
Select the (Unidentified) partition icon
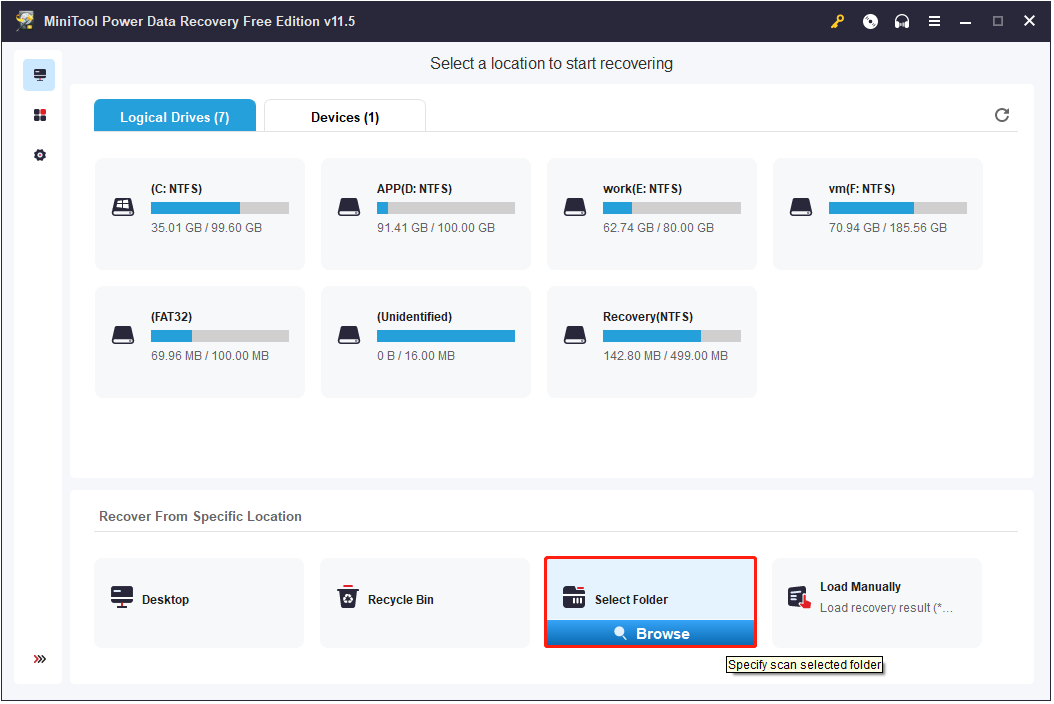pos(349,335)
